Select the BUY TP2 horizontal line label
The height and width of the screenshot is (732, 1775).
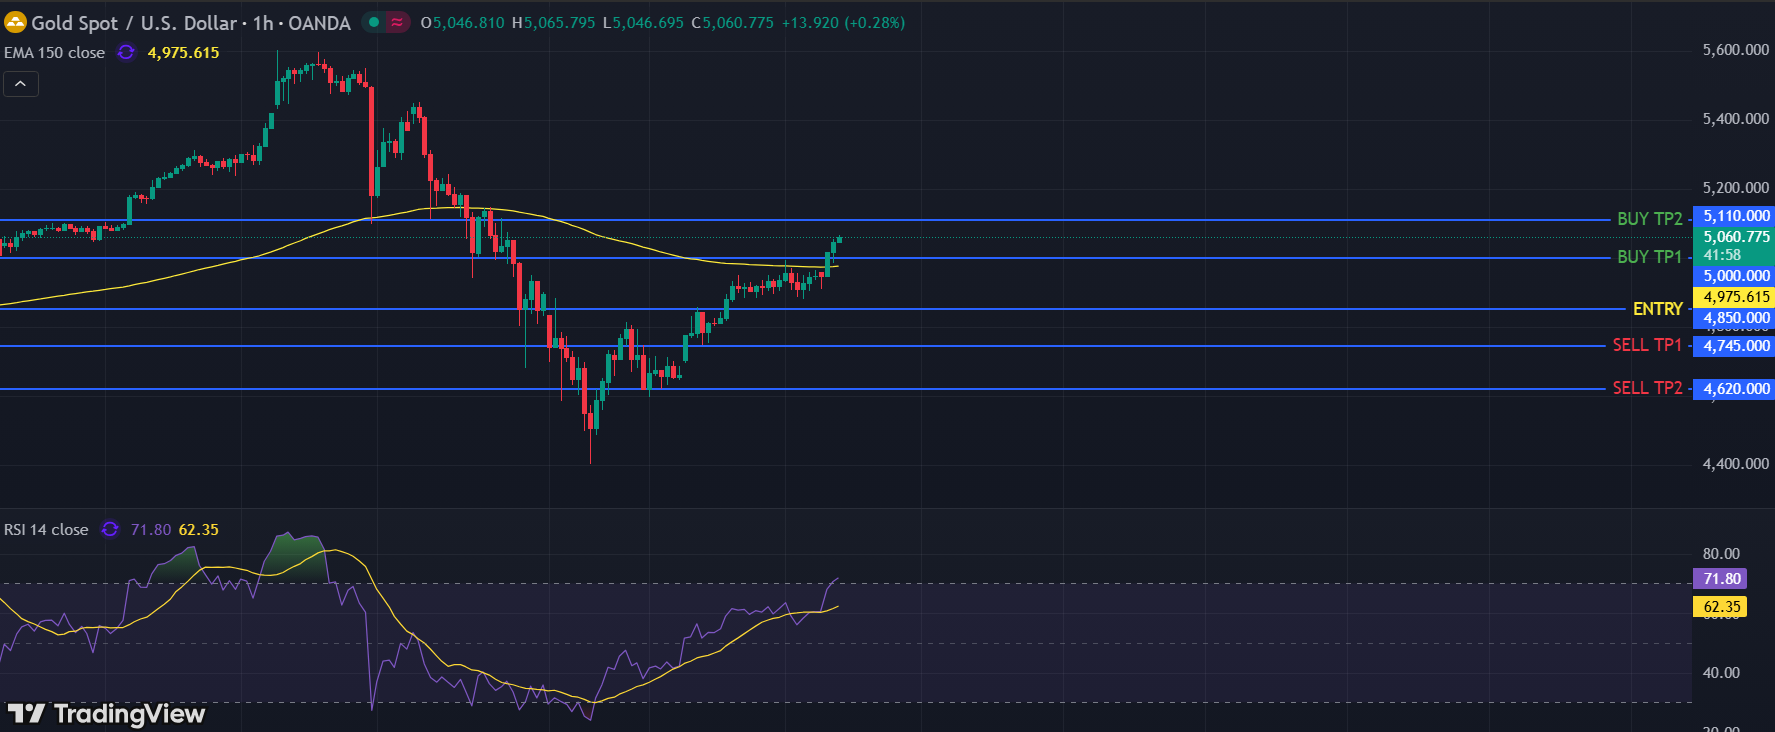1649,219
